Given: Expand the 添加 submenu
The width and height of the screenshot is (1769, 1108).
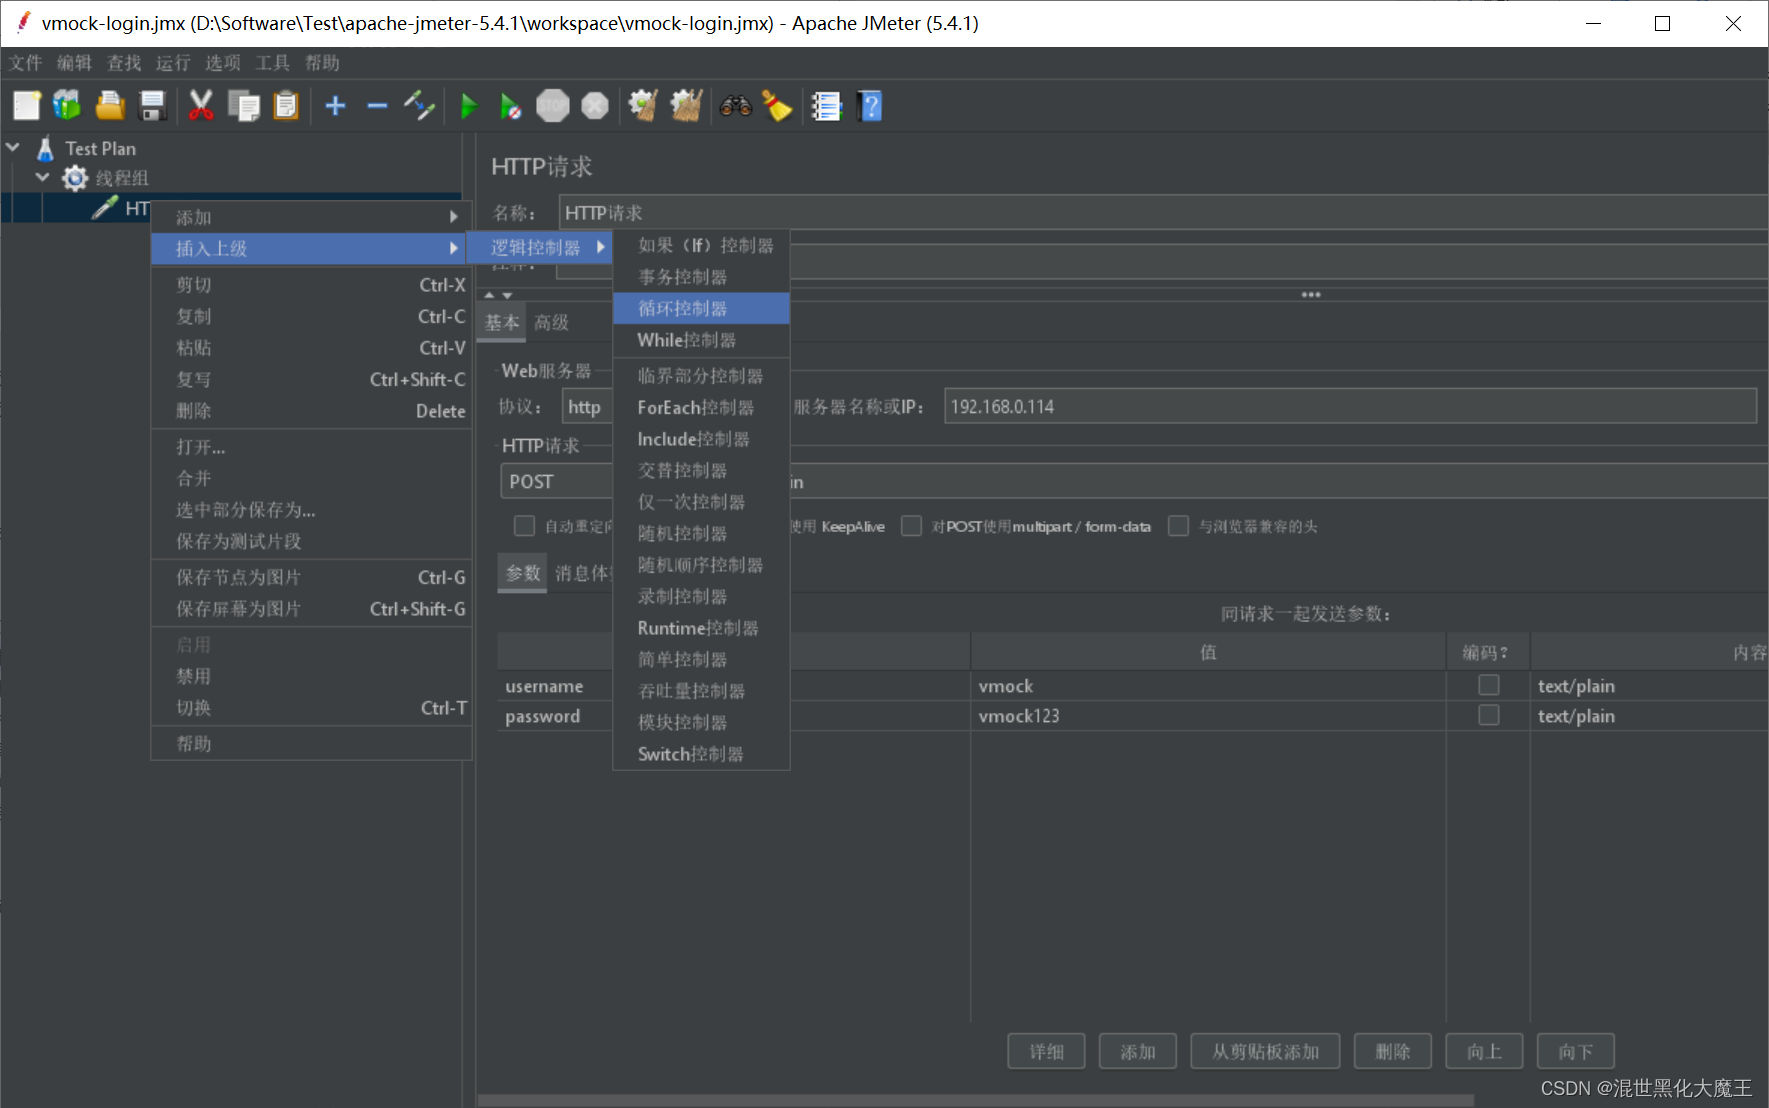Looking at the screenshot, I should 311,217.
